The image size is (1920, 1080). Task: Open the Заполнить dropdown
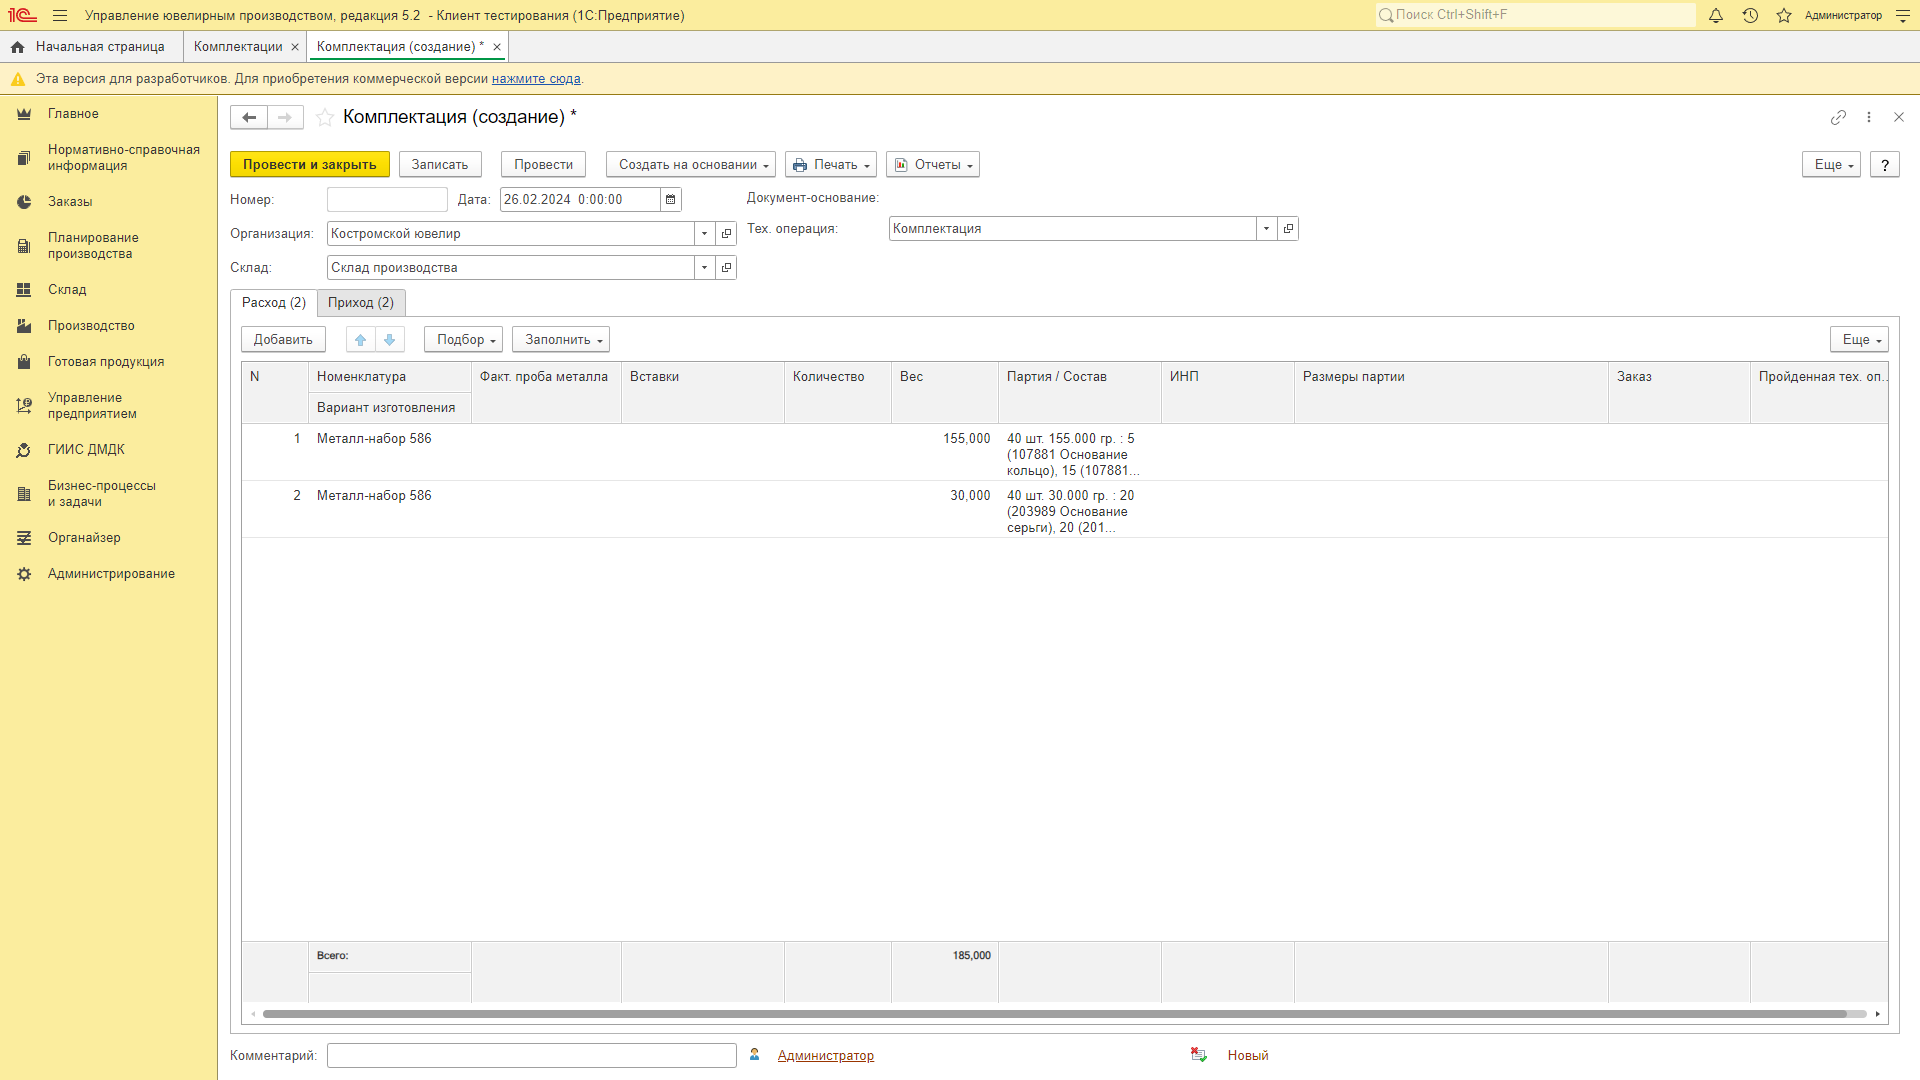click(561, 340)
